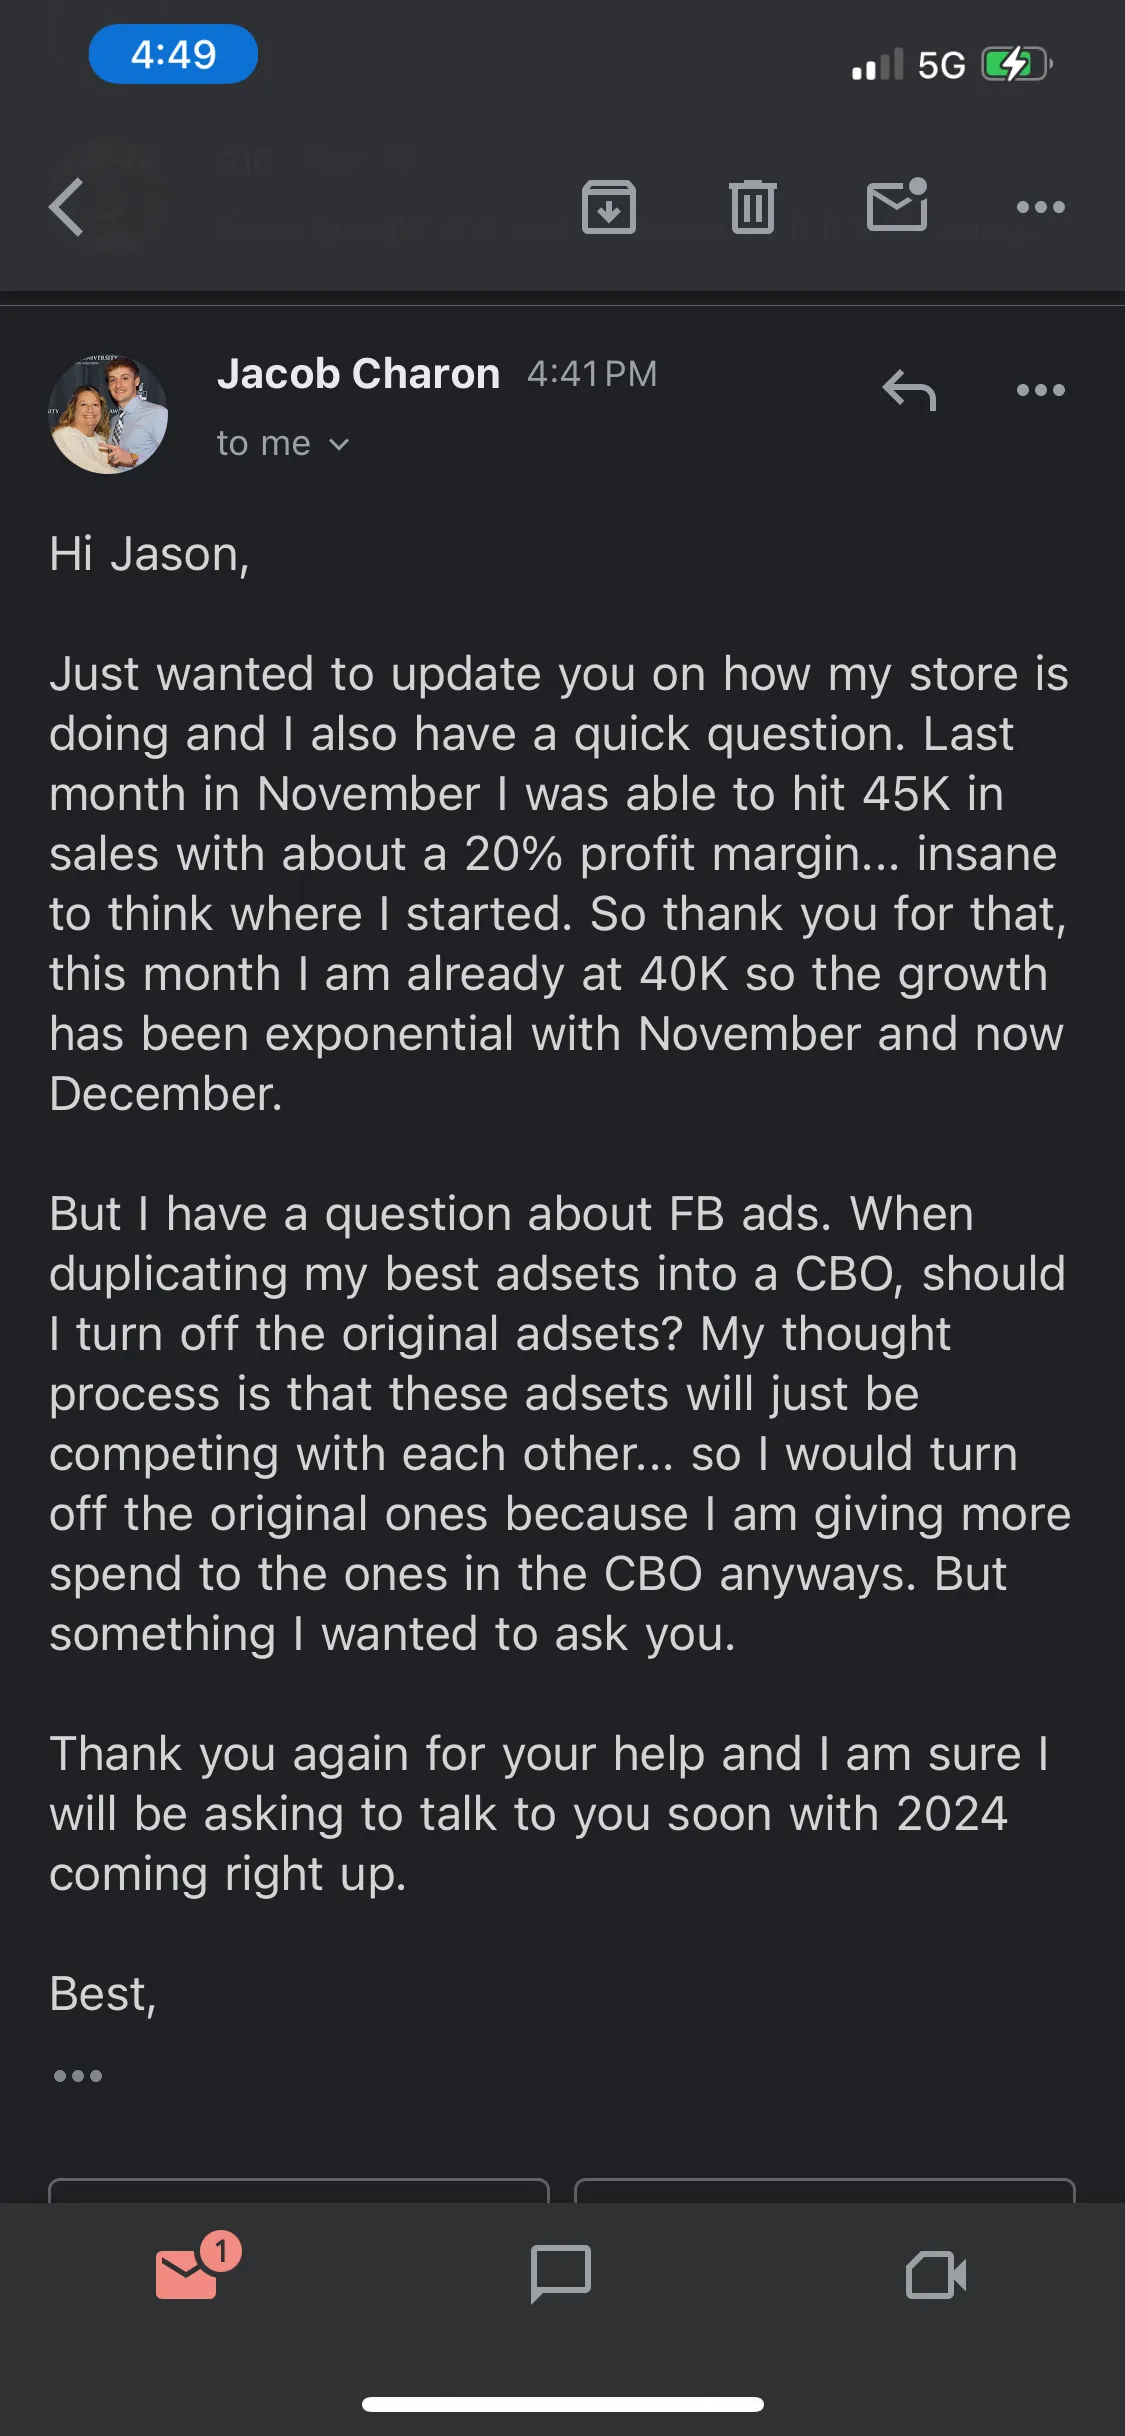Archive this email with the download-box icon
1125x2436 pixels.
click(x=609, y=207)
